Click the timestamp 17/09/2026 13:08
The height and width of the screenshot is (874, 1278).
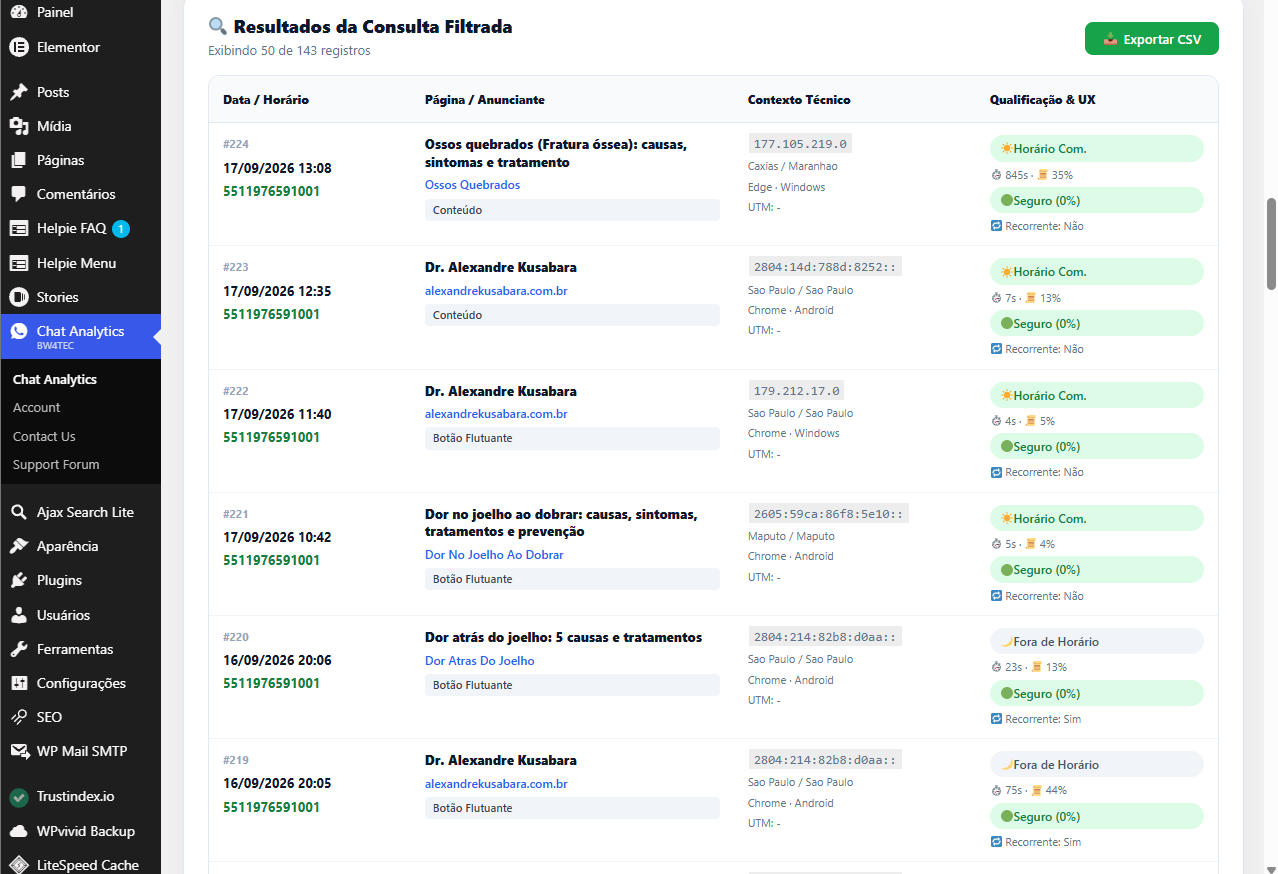click(277, 168)
